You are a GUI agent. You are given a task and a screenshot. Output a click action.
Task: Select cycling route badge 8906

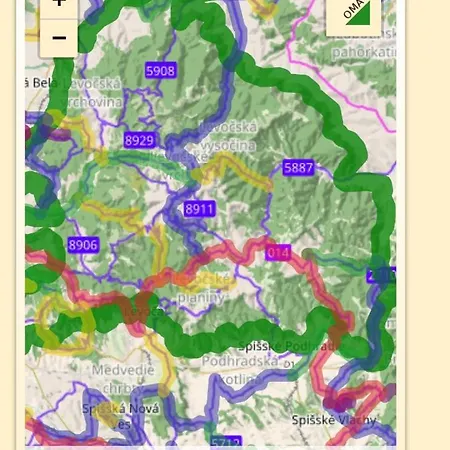(83, 245)
